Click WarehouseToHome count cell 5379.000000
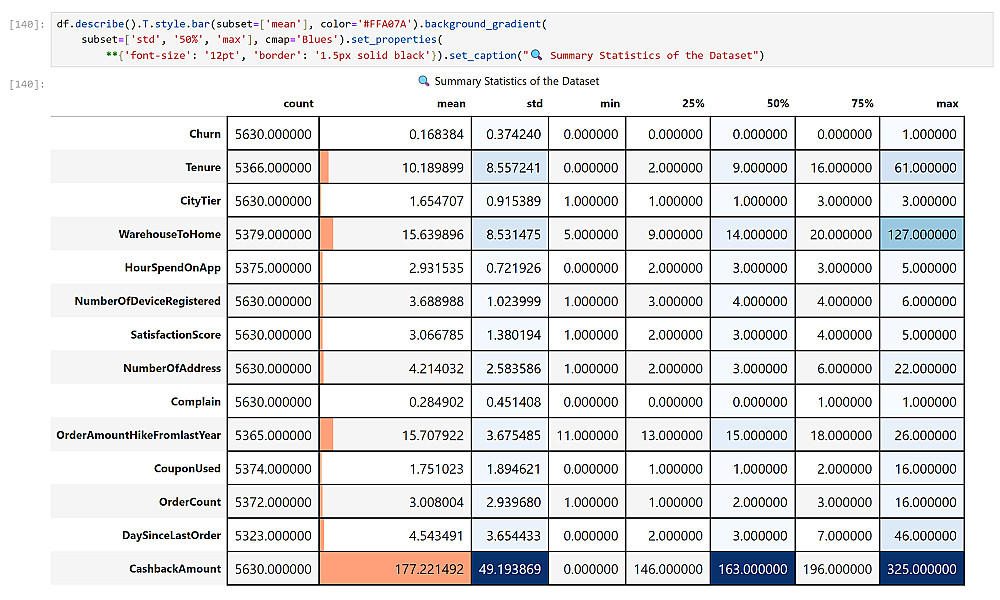1000x600 pixels. click(273, 234)
